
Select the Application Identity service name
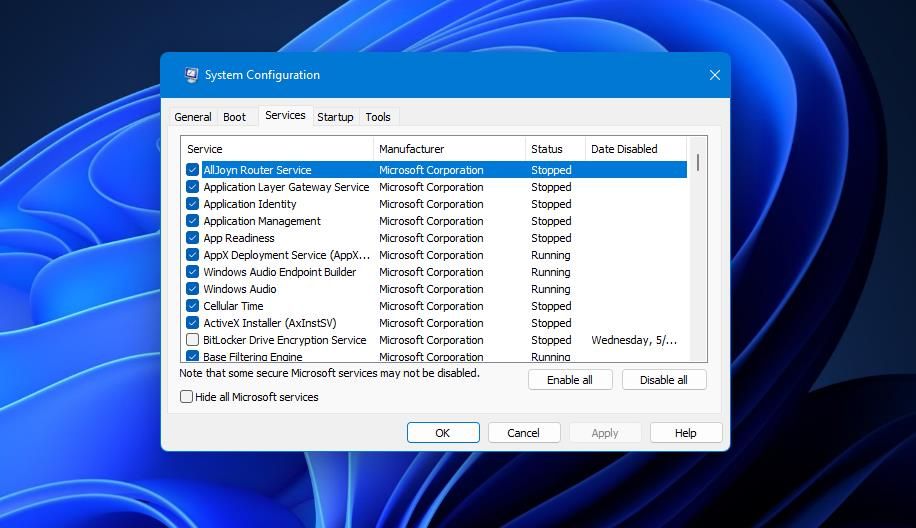[x=249, y=204]
